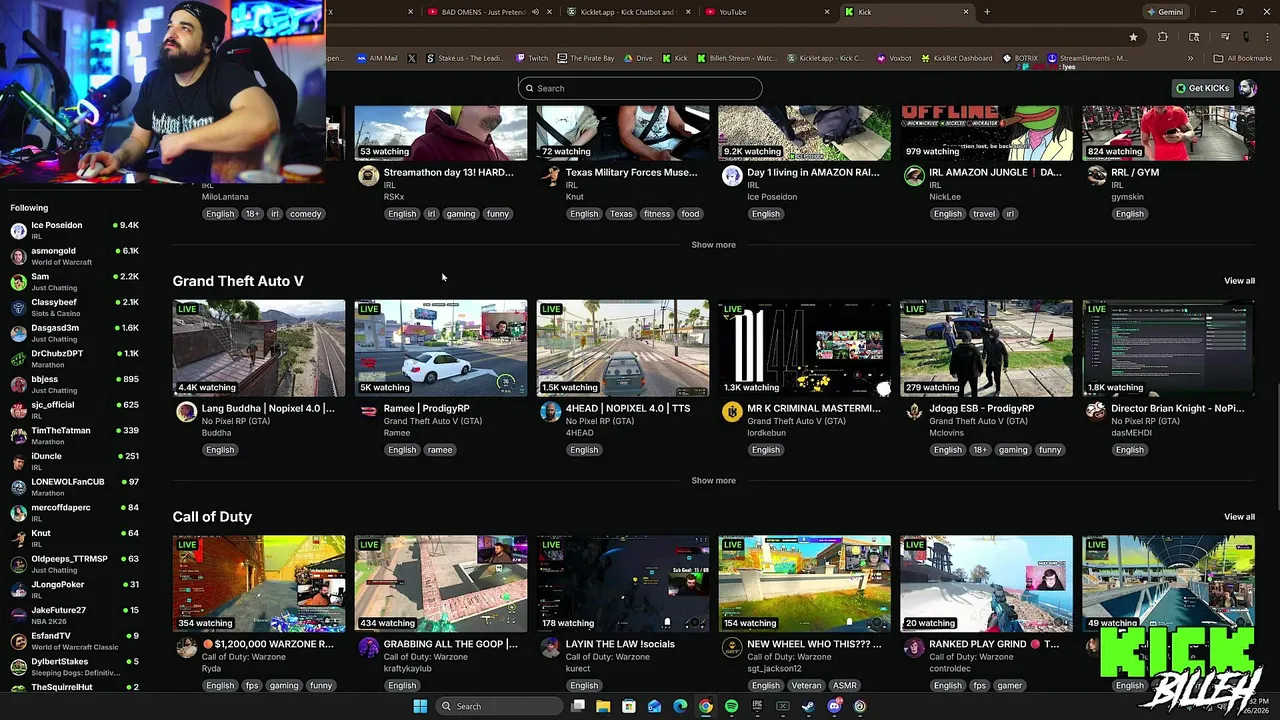The image size is (1280, 720).
Task: Show more IRL streams
Action: [713, 245]
